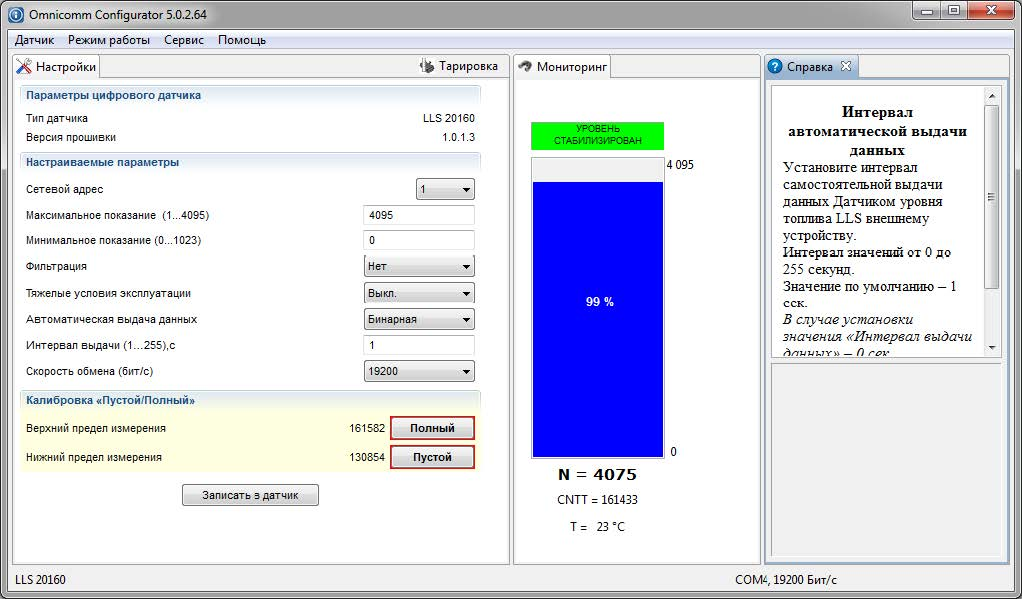
Task: Expand the Сетевой адрес dropdown
Action: [445, 189]
